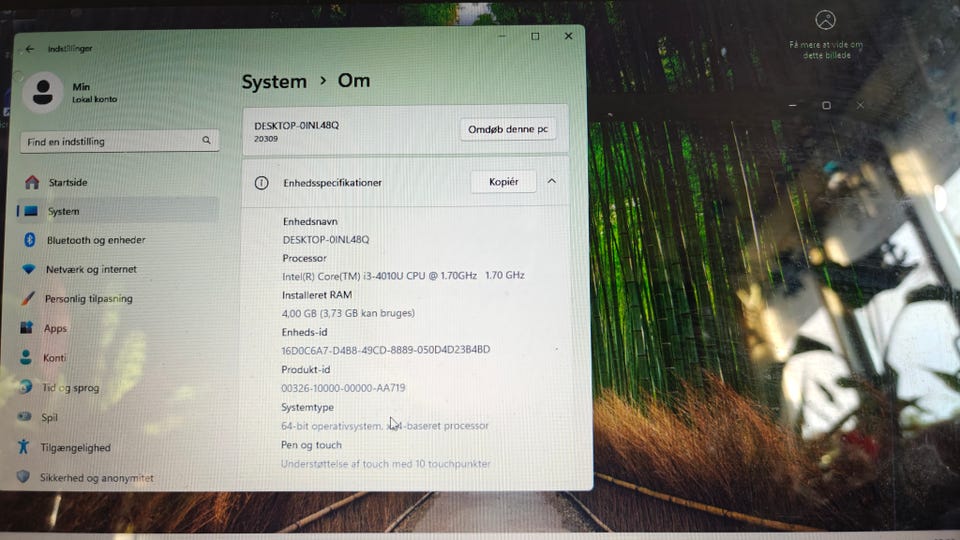Click the info icon beside Enhedsspecifikationer
Image resolution: width=960 pixels, height=540 pixels.
point(261,182)
